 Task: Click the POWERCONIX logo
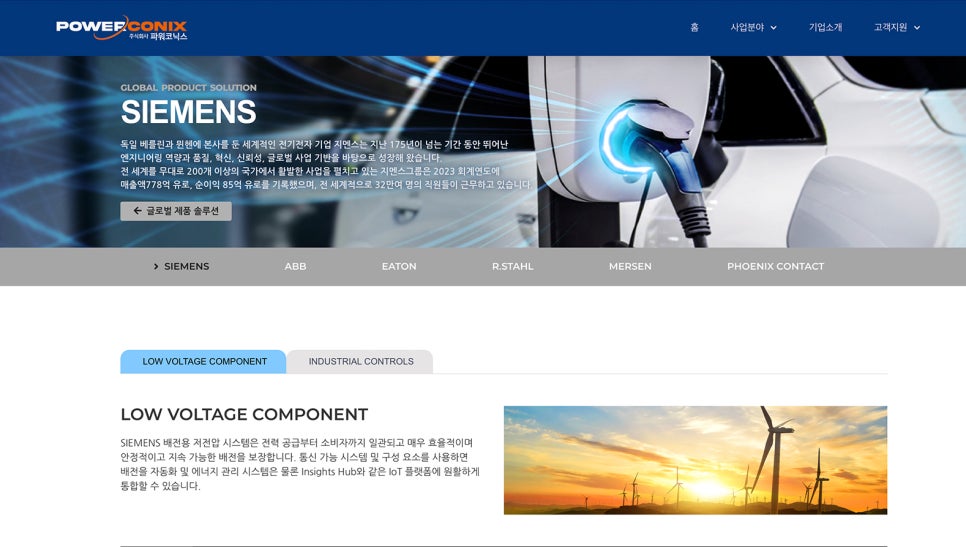[121, 28]
